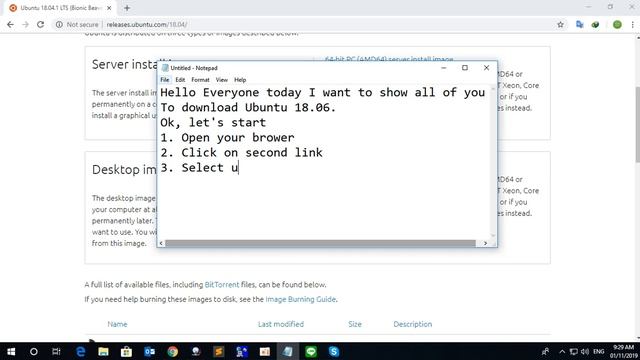
Task: Open the People icon in system tray
Action: pos(545,351)
